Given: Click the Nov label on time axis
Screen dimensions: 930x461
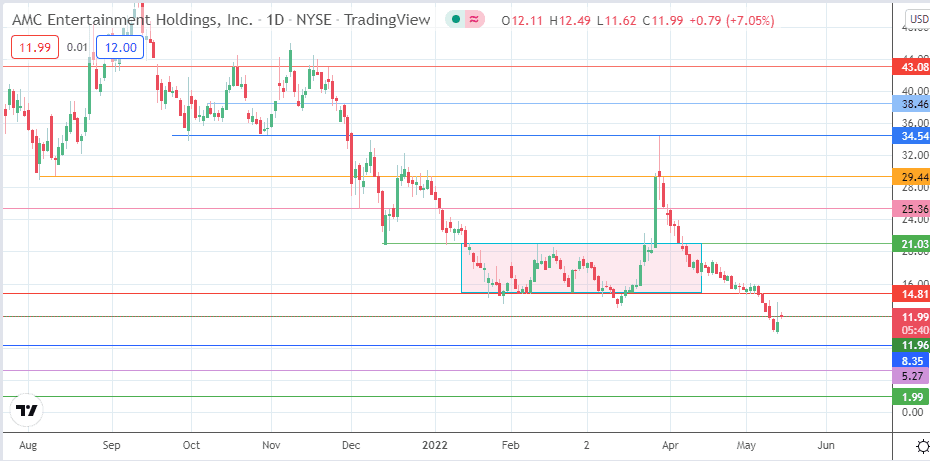Looking at the screenshot, I should point(270,445).
